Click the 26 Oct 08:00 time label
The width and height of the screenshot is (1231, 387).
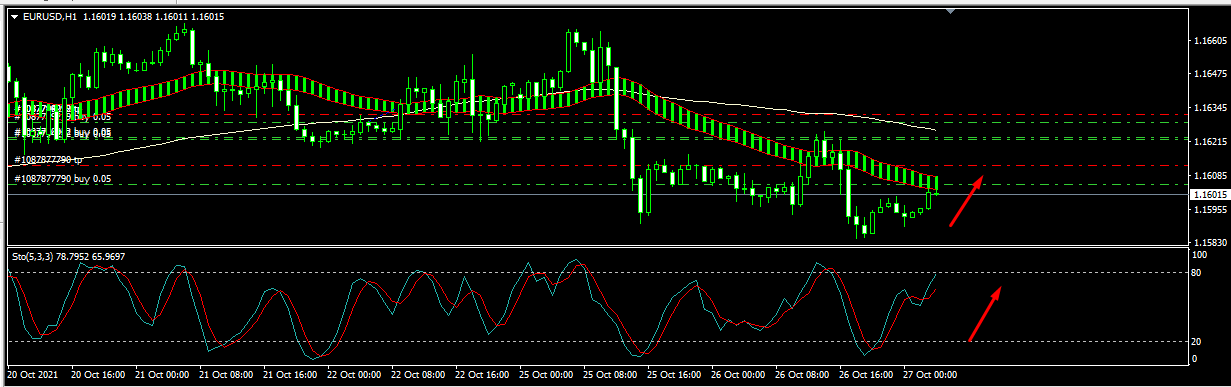tap(802, 376)
